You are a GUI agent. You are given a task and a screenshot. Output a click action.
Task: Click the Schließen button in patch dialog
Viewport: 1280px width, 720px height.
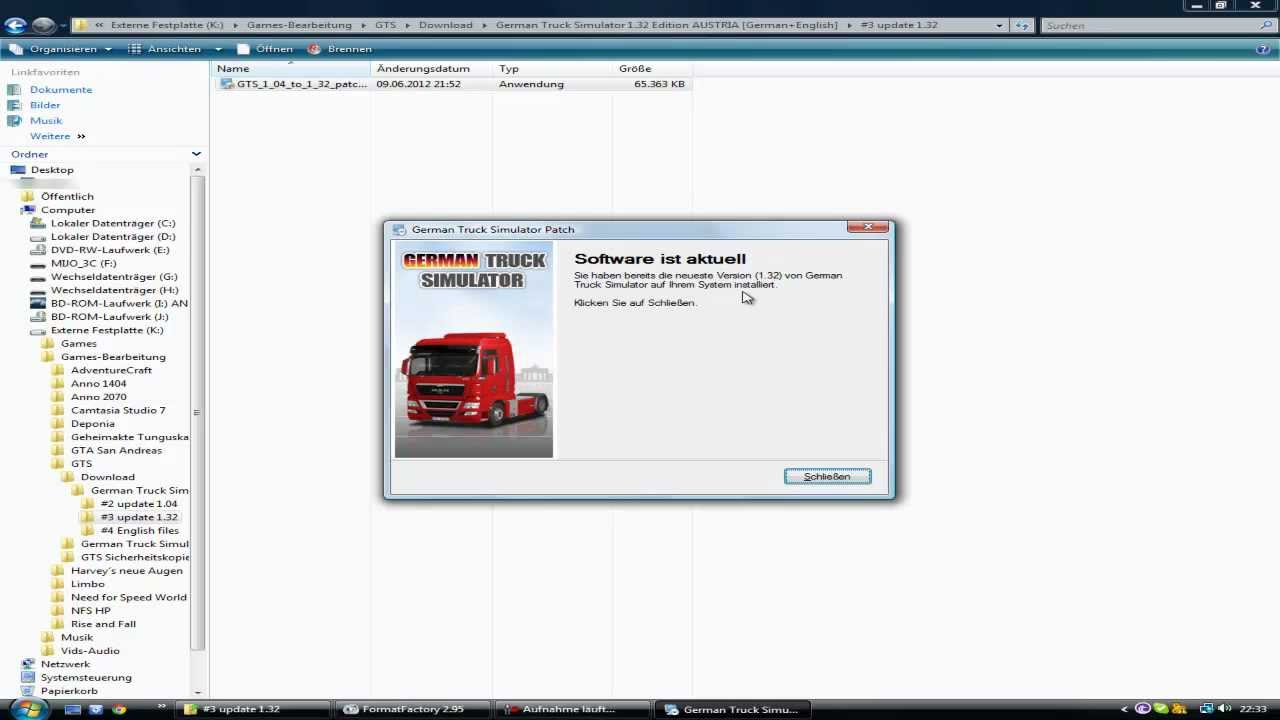click(x=827, y=477)
